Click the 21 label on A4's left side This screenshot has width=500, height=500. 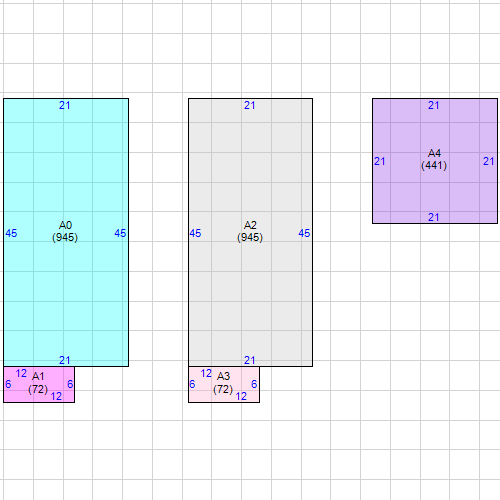pyautogui.click(x=380, y=161)
